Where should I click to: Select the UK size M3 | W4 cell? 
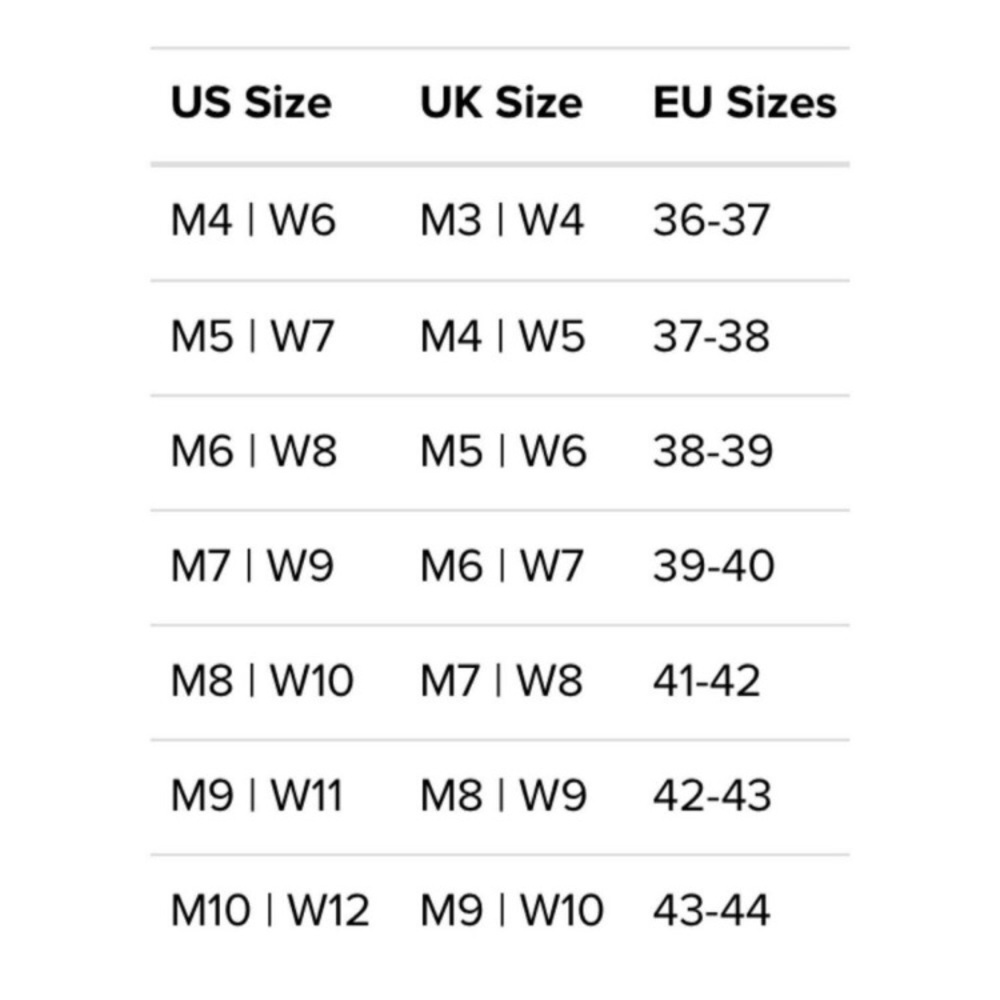coord(502,221)
